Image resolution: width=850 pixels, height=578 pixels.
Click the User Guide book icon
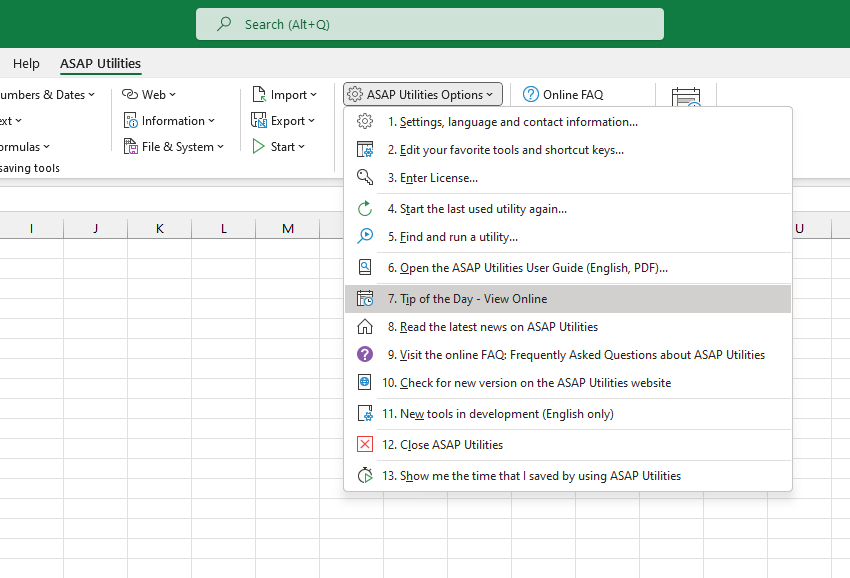click(x=365, y=267)
